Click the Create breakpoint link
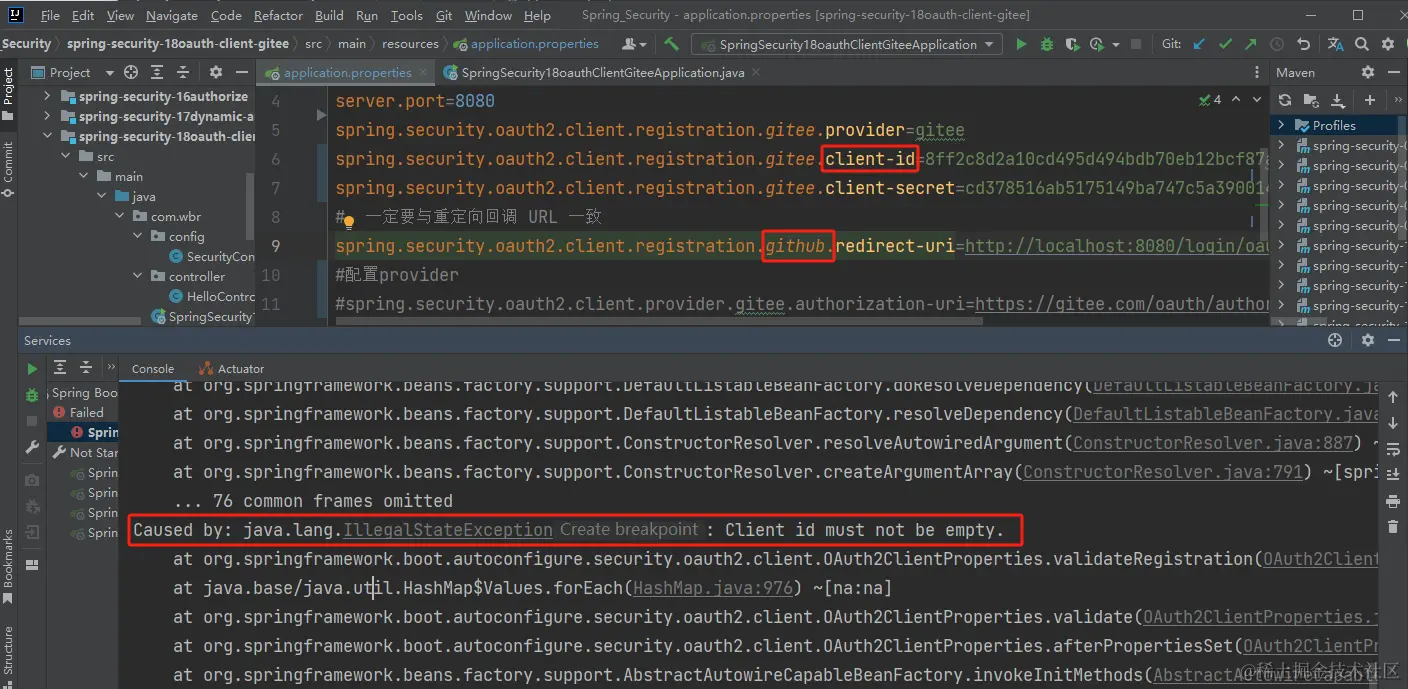The width and height of the screenshot is (1408, 689). pyautogui.click(x=629, y=530)
